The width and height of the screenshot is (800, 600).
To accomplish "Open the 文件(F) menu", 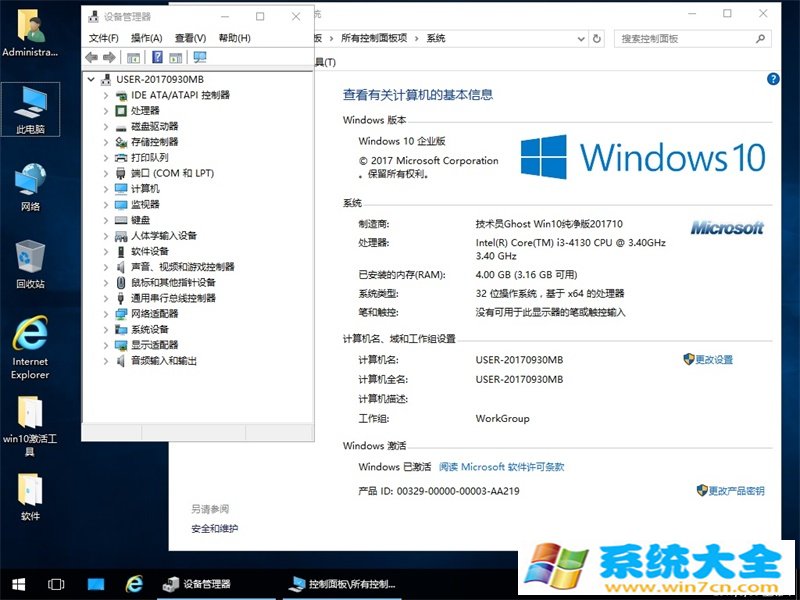I will pyautogui.click(x=104, y=38).
